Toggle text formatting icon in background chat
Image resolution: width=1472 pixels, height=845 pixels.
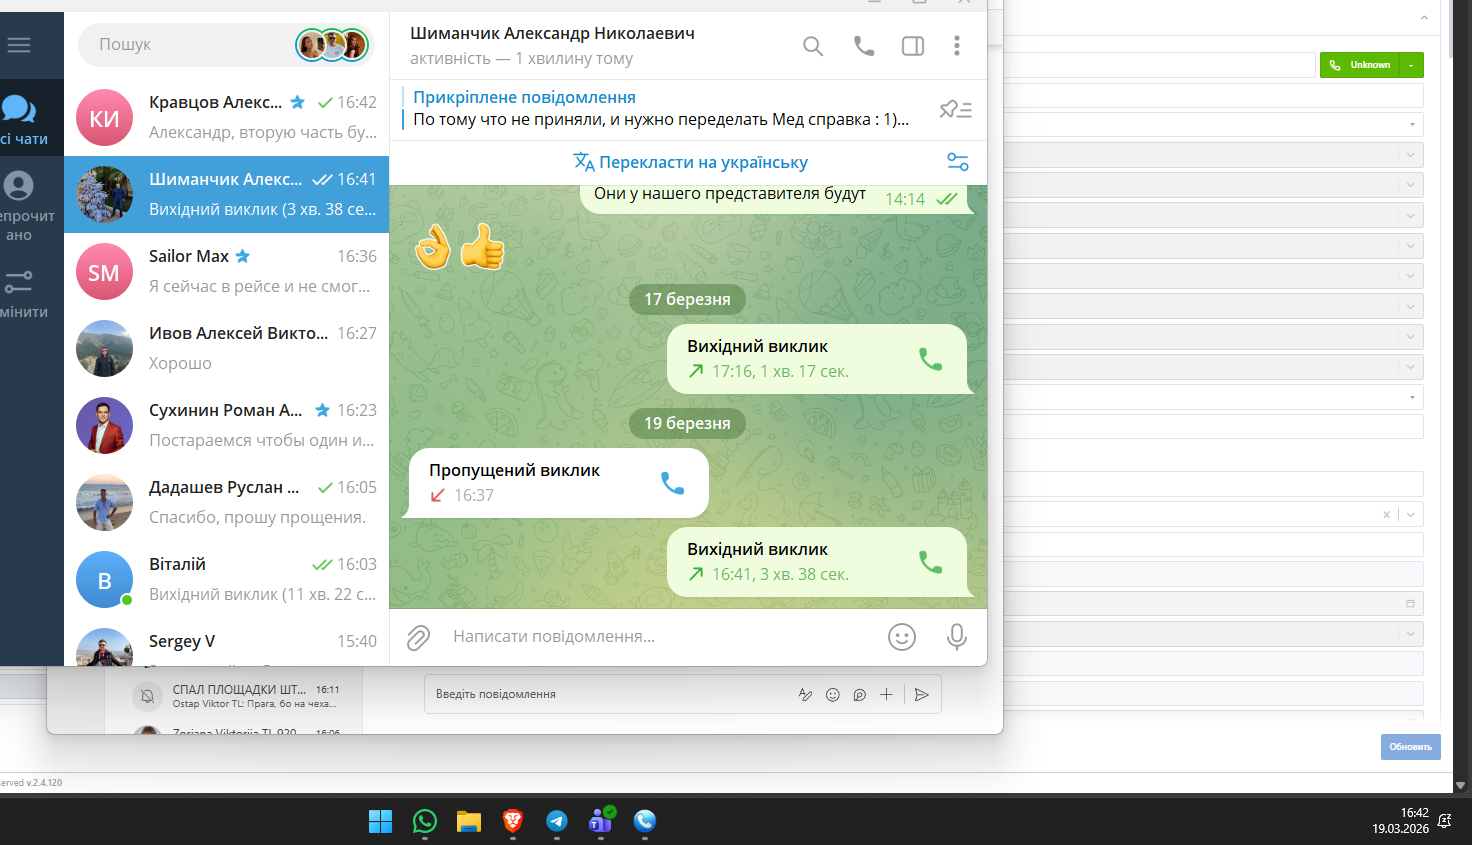pos(805,694)
